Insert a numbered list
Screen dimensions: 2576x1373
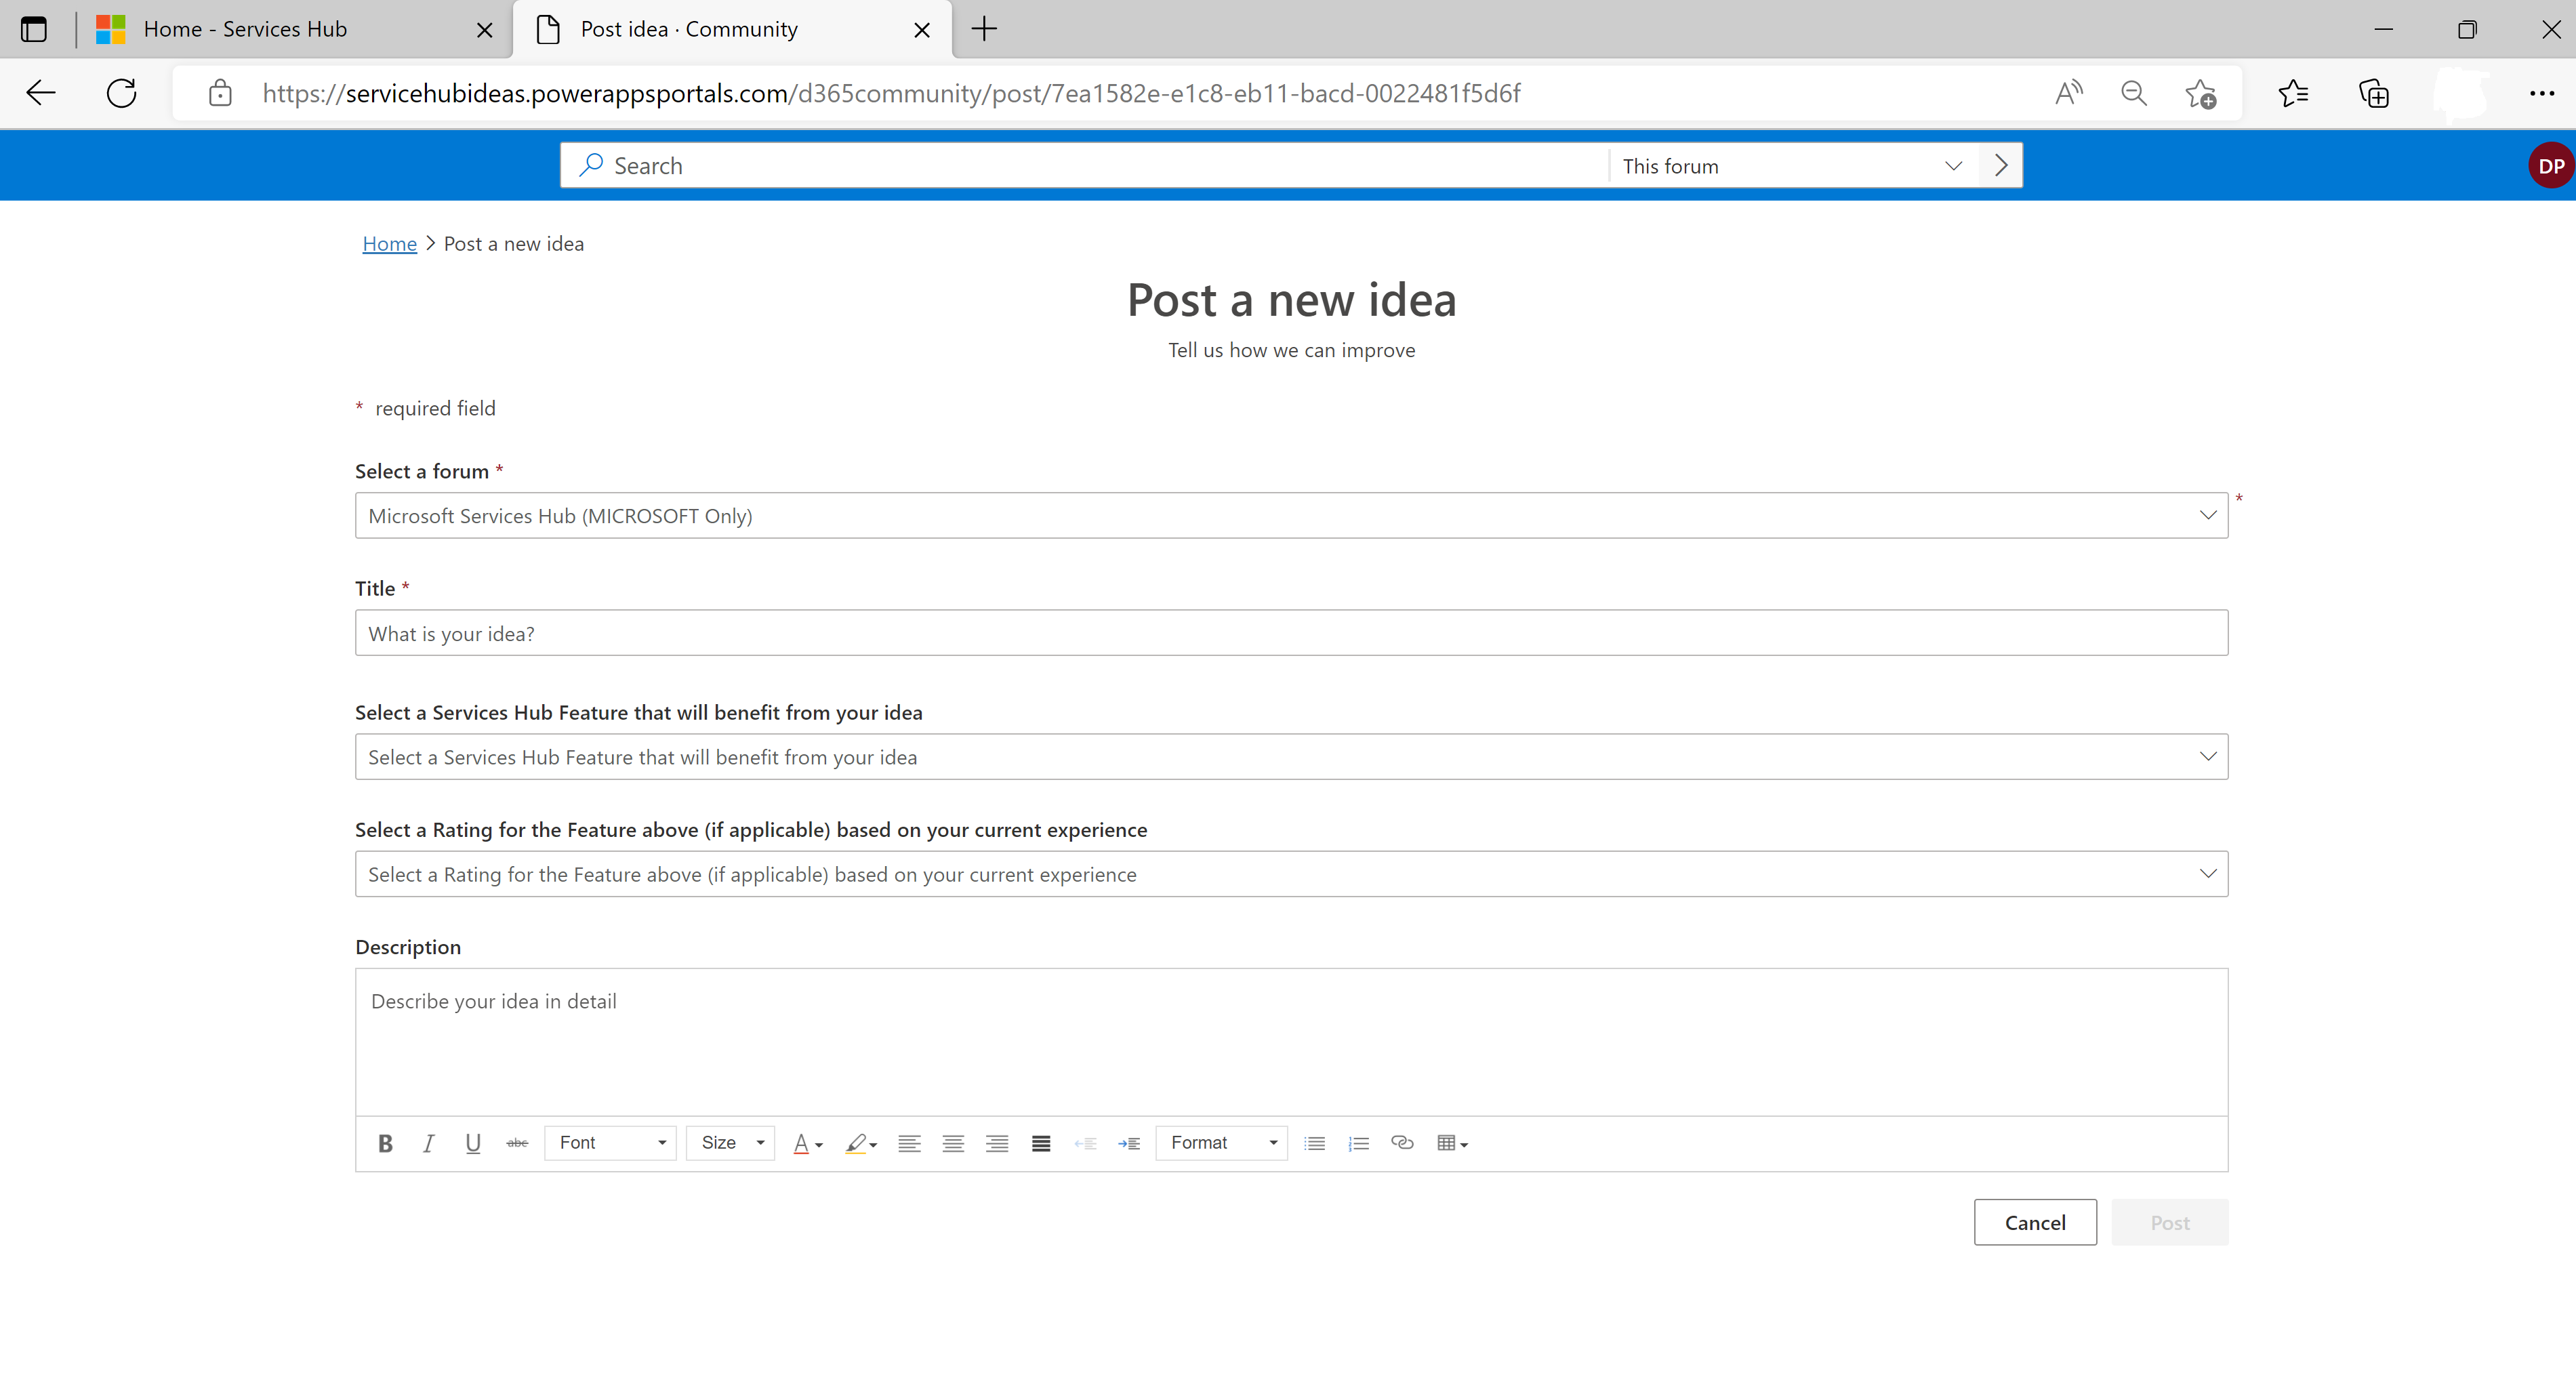(1359, 1143)
